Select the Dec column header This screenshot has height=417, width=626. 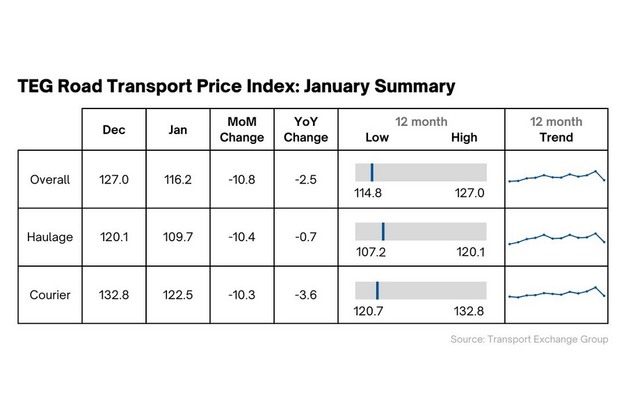[114, 129]
